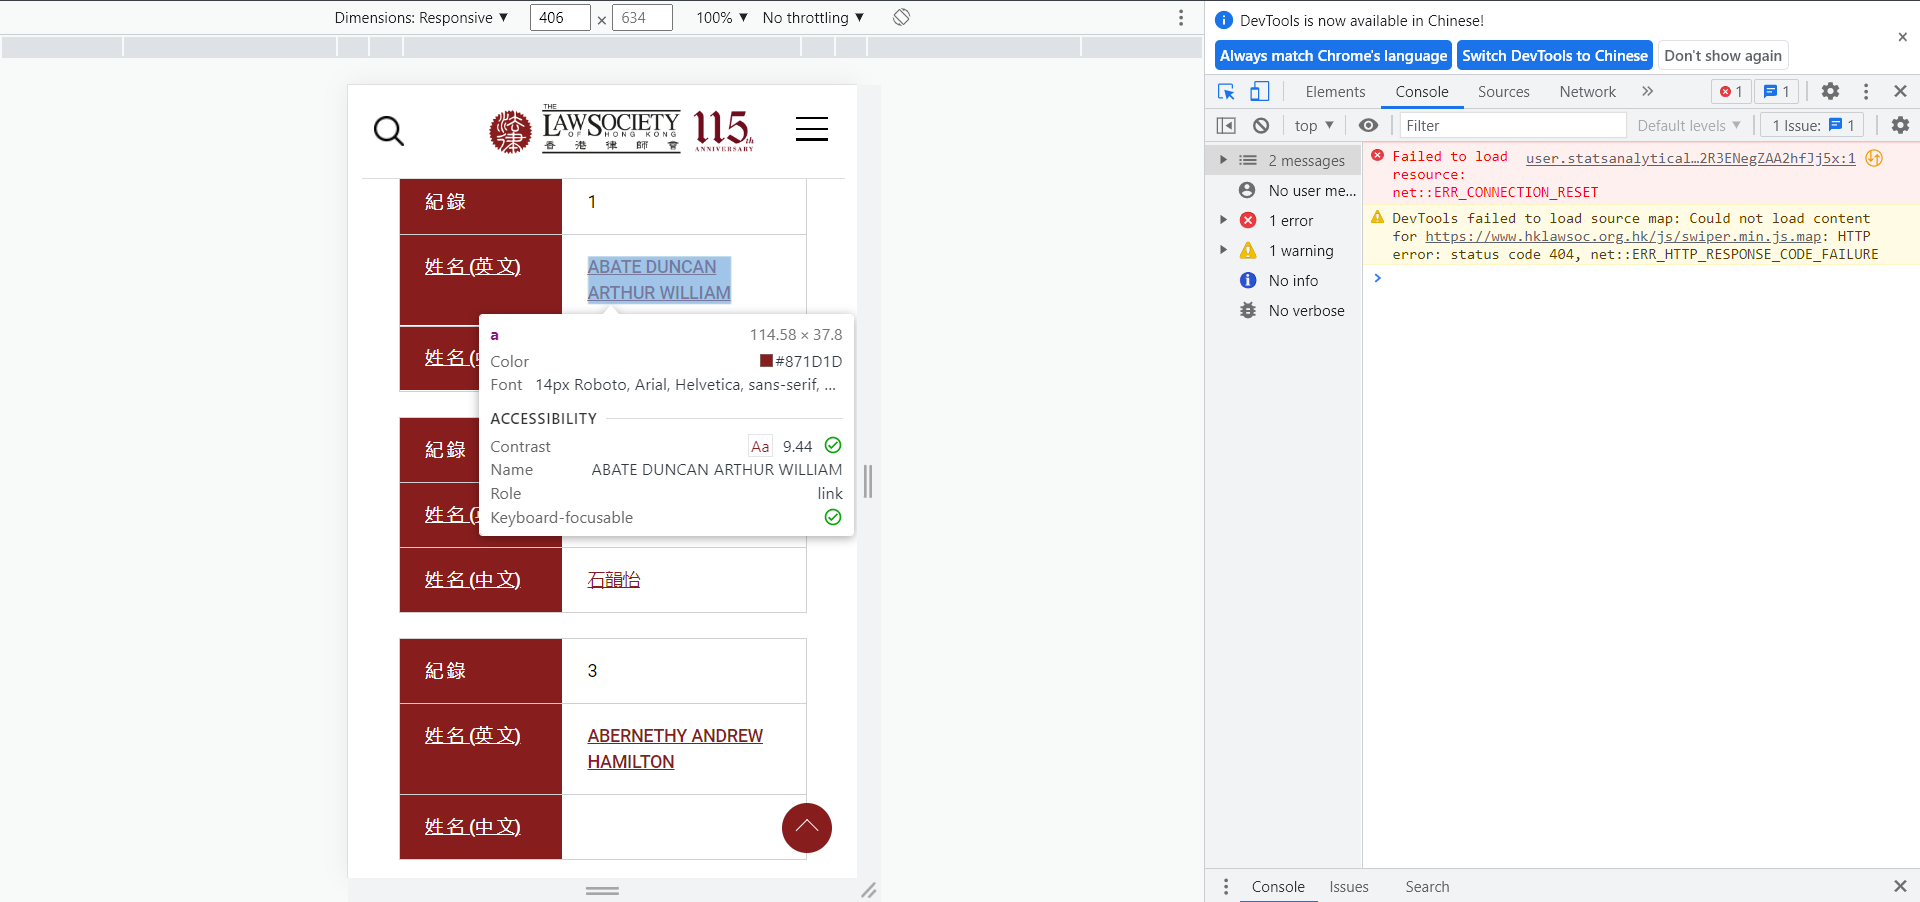Click the console Filter input field
1920x902 pixels.
click(1512, 125)
